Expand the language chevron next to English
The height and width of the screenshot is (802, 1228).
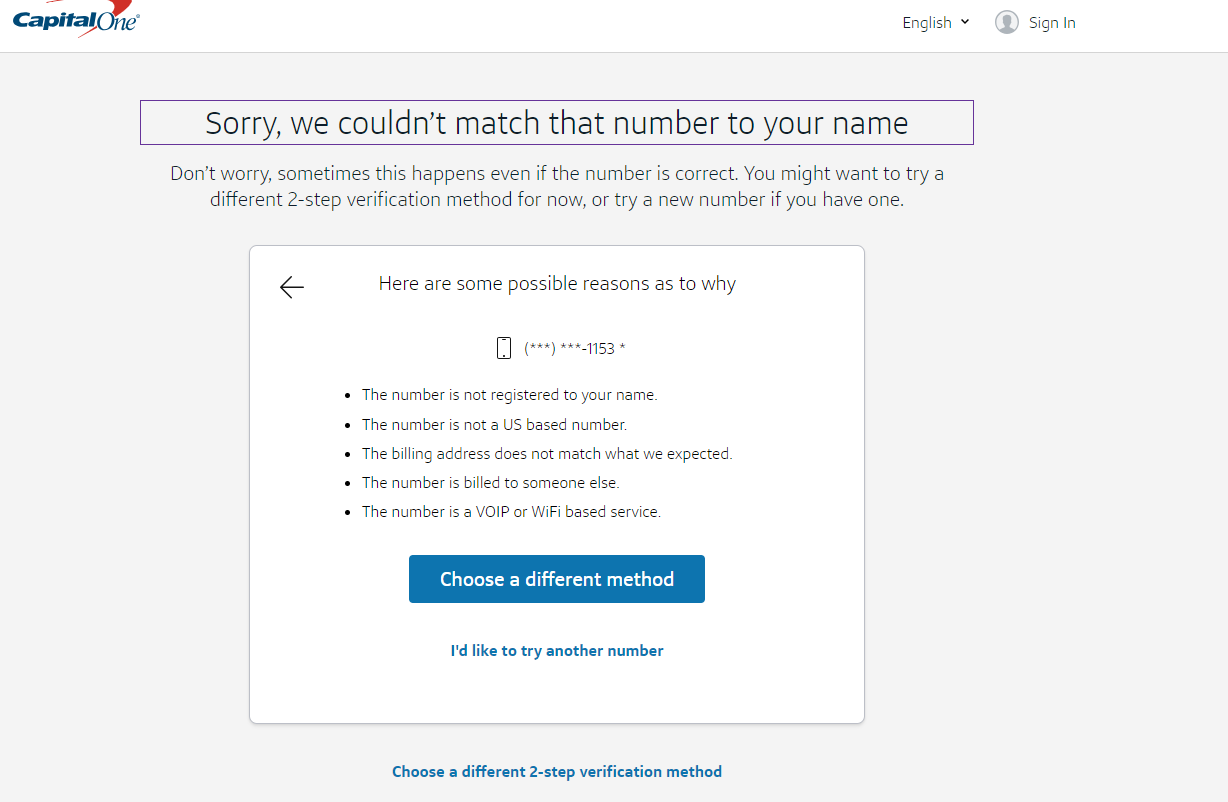click(x=965, y=21)
